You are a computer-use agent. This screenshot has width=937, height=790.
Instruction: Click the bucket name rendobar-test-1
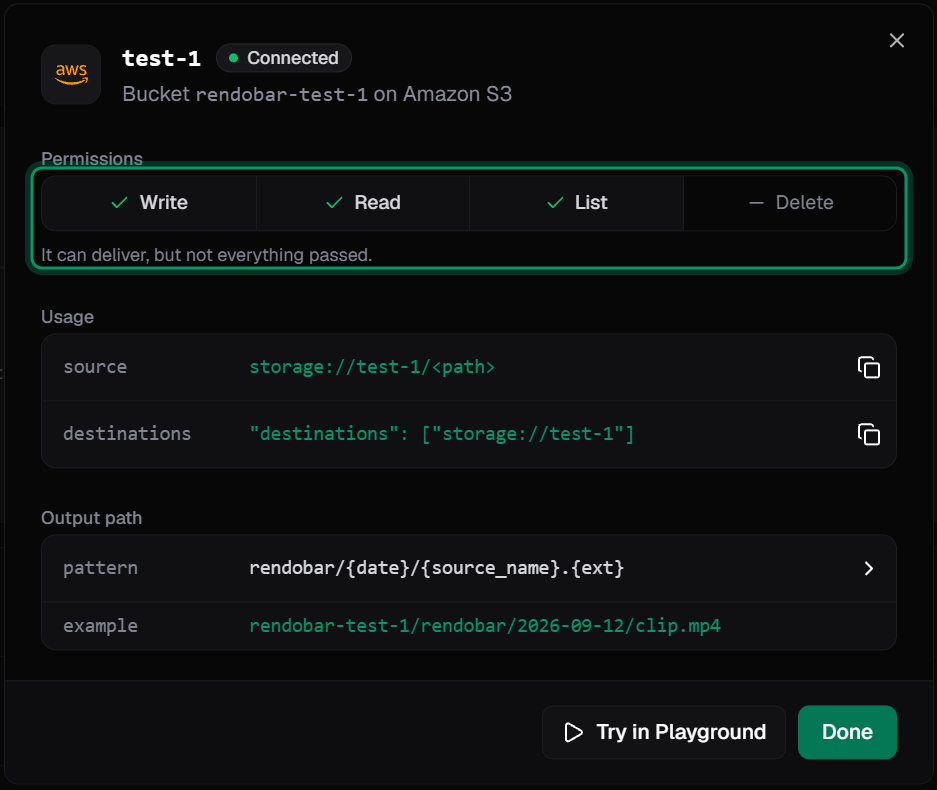pyautogui.click(x=281, y=94)
